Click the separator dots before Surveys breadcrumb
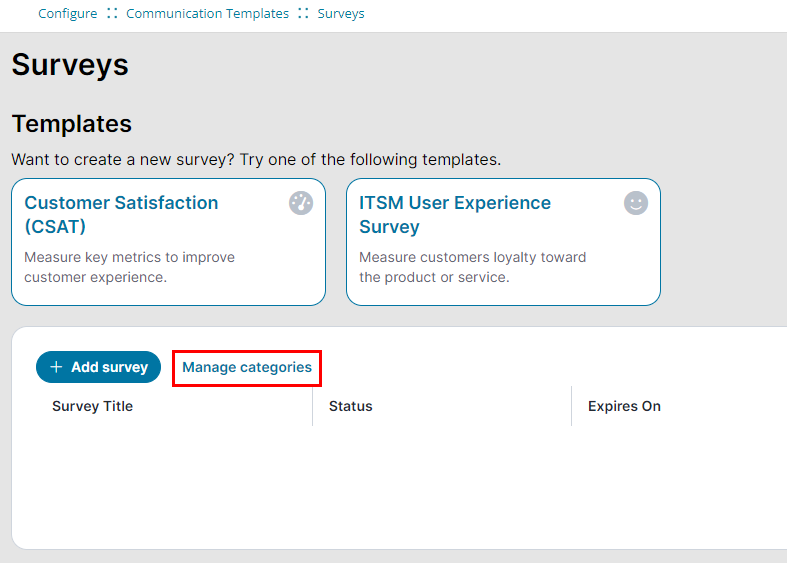This screenshot has width=787, height=563. point(303,14)
